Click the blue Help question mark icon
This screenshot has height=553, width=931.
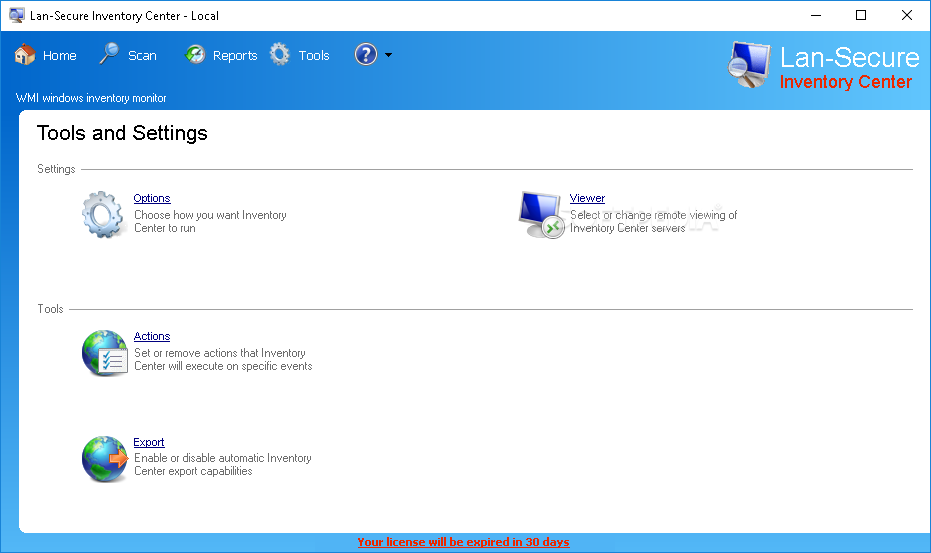click(366, 55)
